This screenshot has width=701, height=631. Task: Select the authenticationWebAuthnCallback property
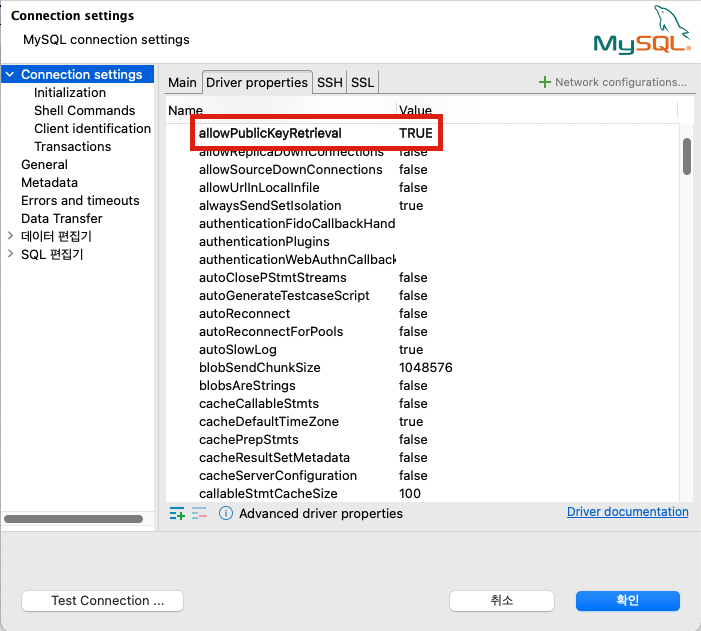click(297, 259)
